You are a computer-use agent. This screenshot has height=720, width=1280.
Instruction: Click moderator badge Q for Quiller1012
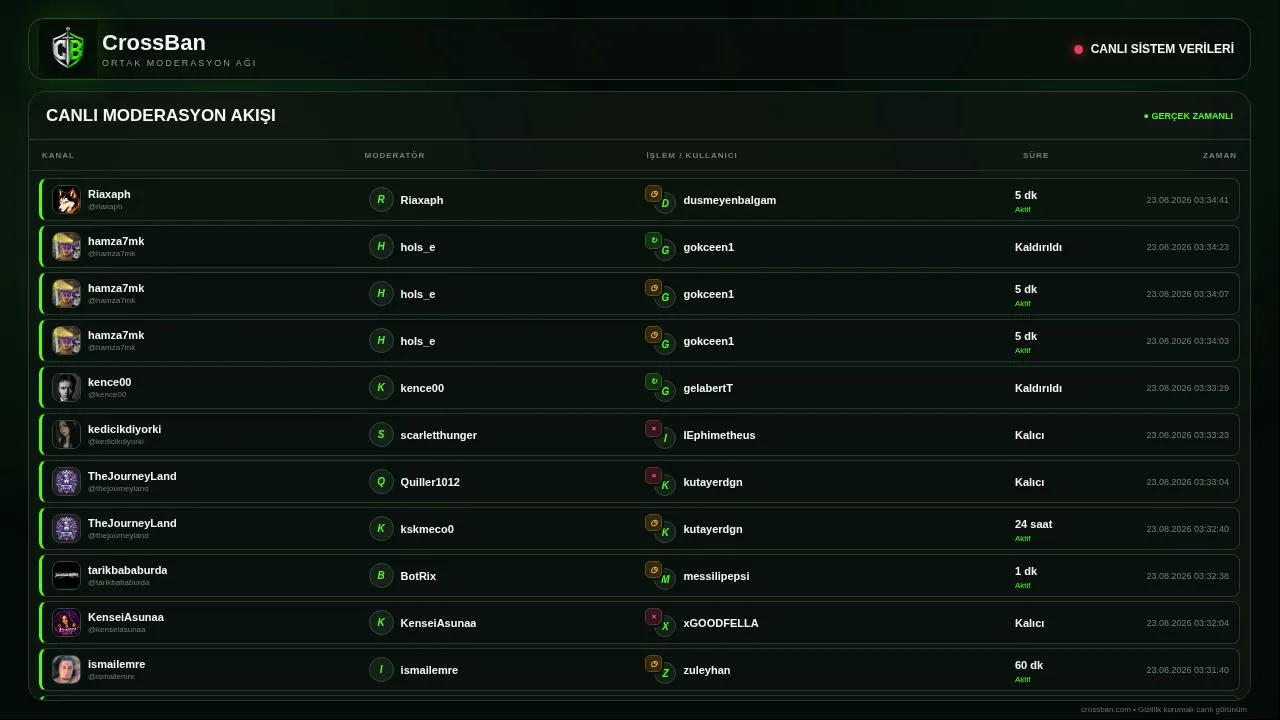381,482
